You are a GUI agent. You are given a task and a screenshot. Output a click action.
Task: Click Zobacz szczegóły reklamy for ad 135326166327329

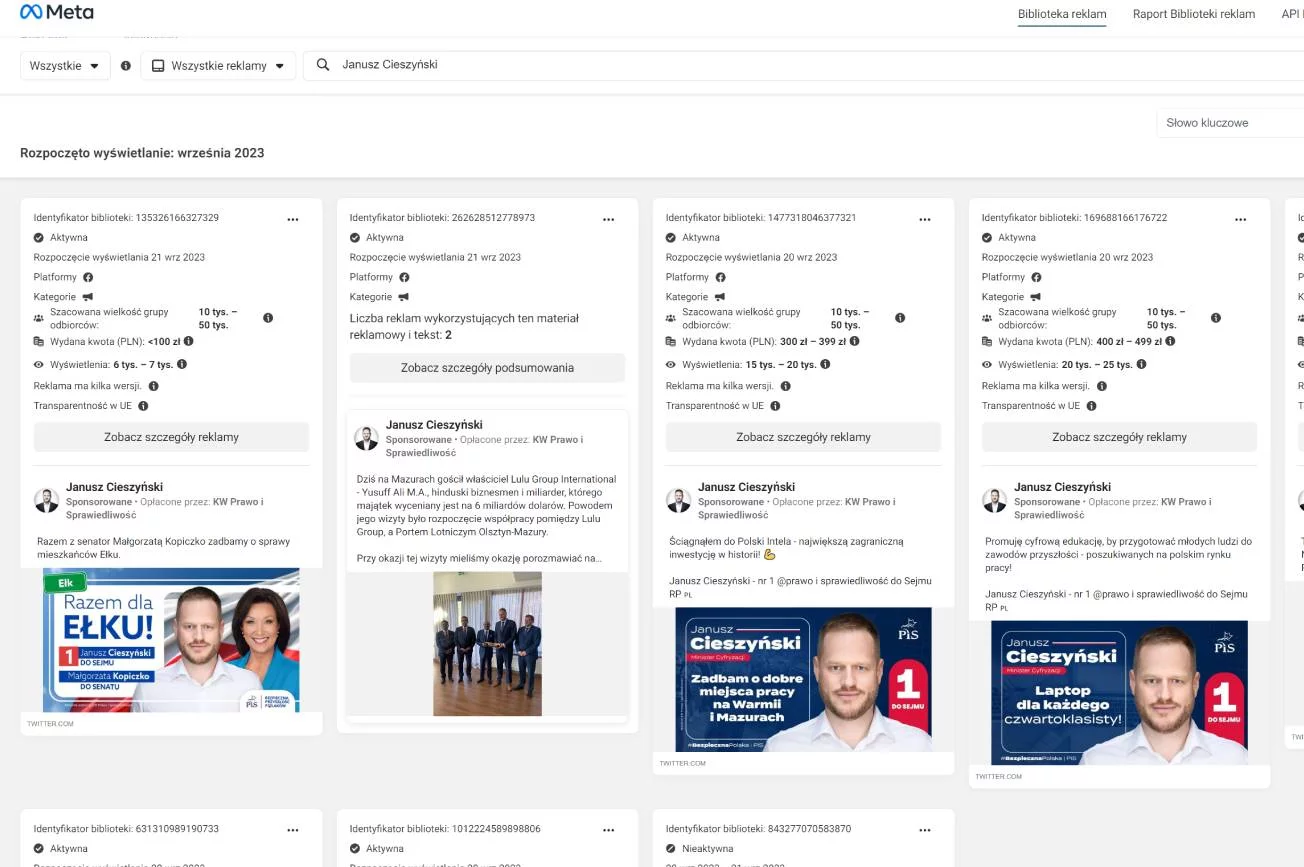pyautogui.click(x=171, y=437)
